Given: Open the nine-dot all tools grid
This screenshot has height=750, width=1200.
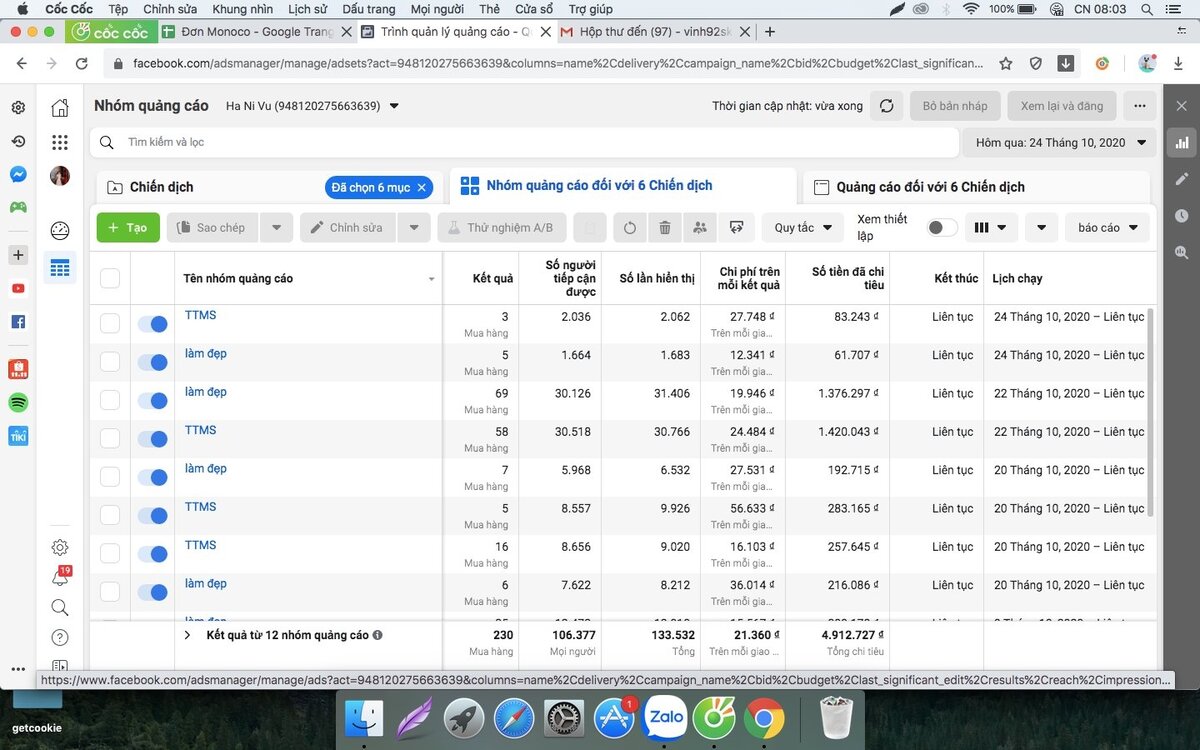Looking at the screenshot, I should click(60, 142).
